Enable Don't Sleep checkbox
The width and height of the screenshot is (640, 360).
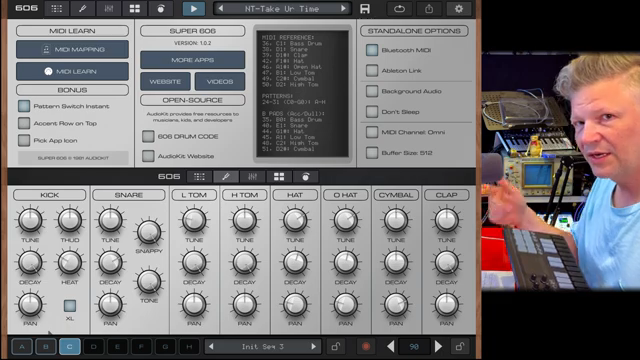pos(372,111)
